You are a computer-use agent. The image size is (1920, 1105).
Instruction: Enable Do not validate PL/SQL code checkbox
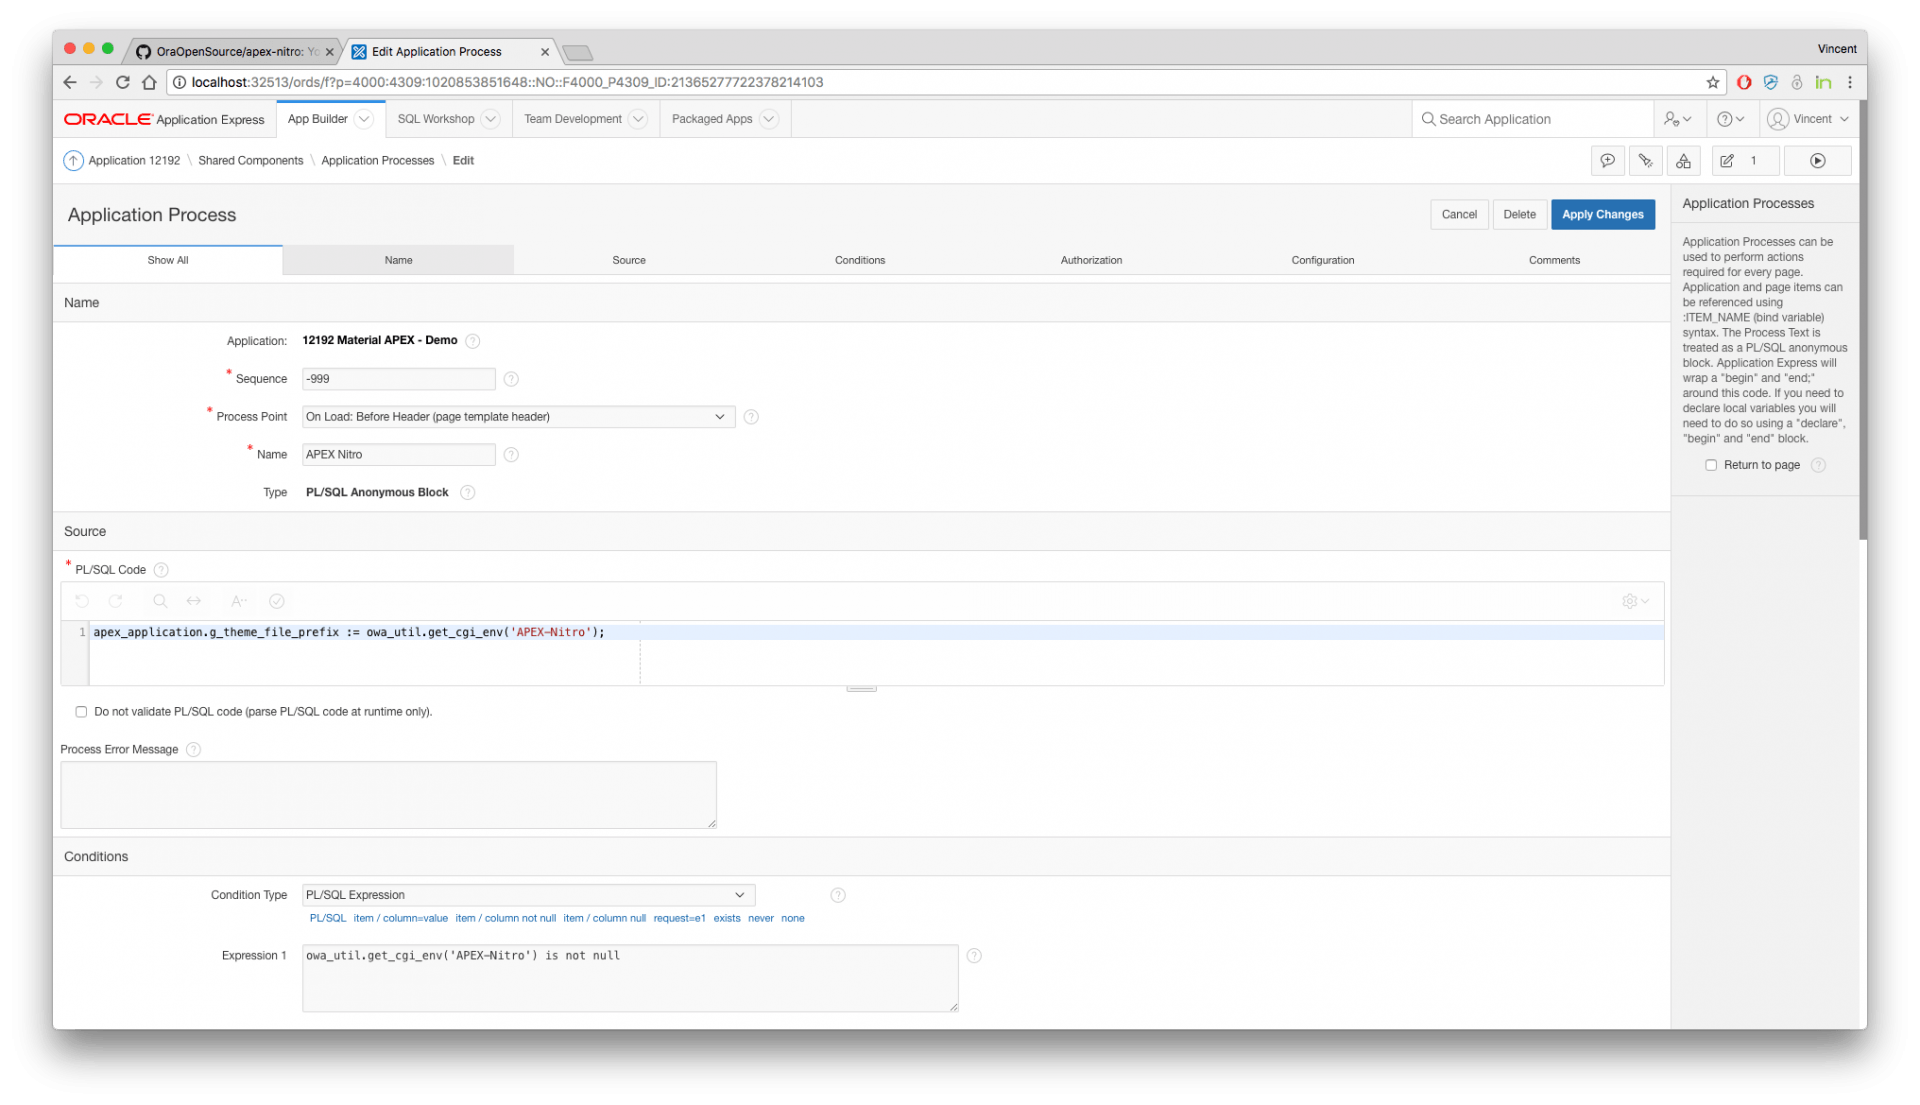point(81,712)
